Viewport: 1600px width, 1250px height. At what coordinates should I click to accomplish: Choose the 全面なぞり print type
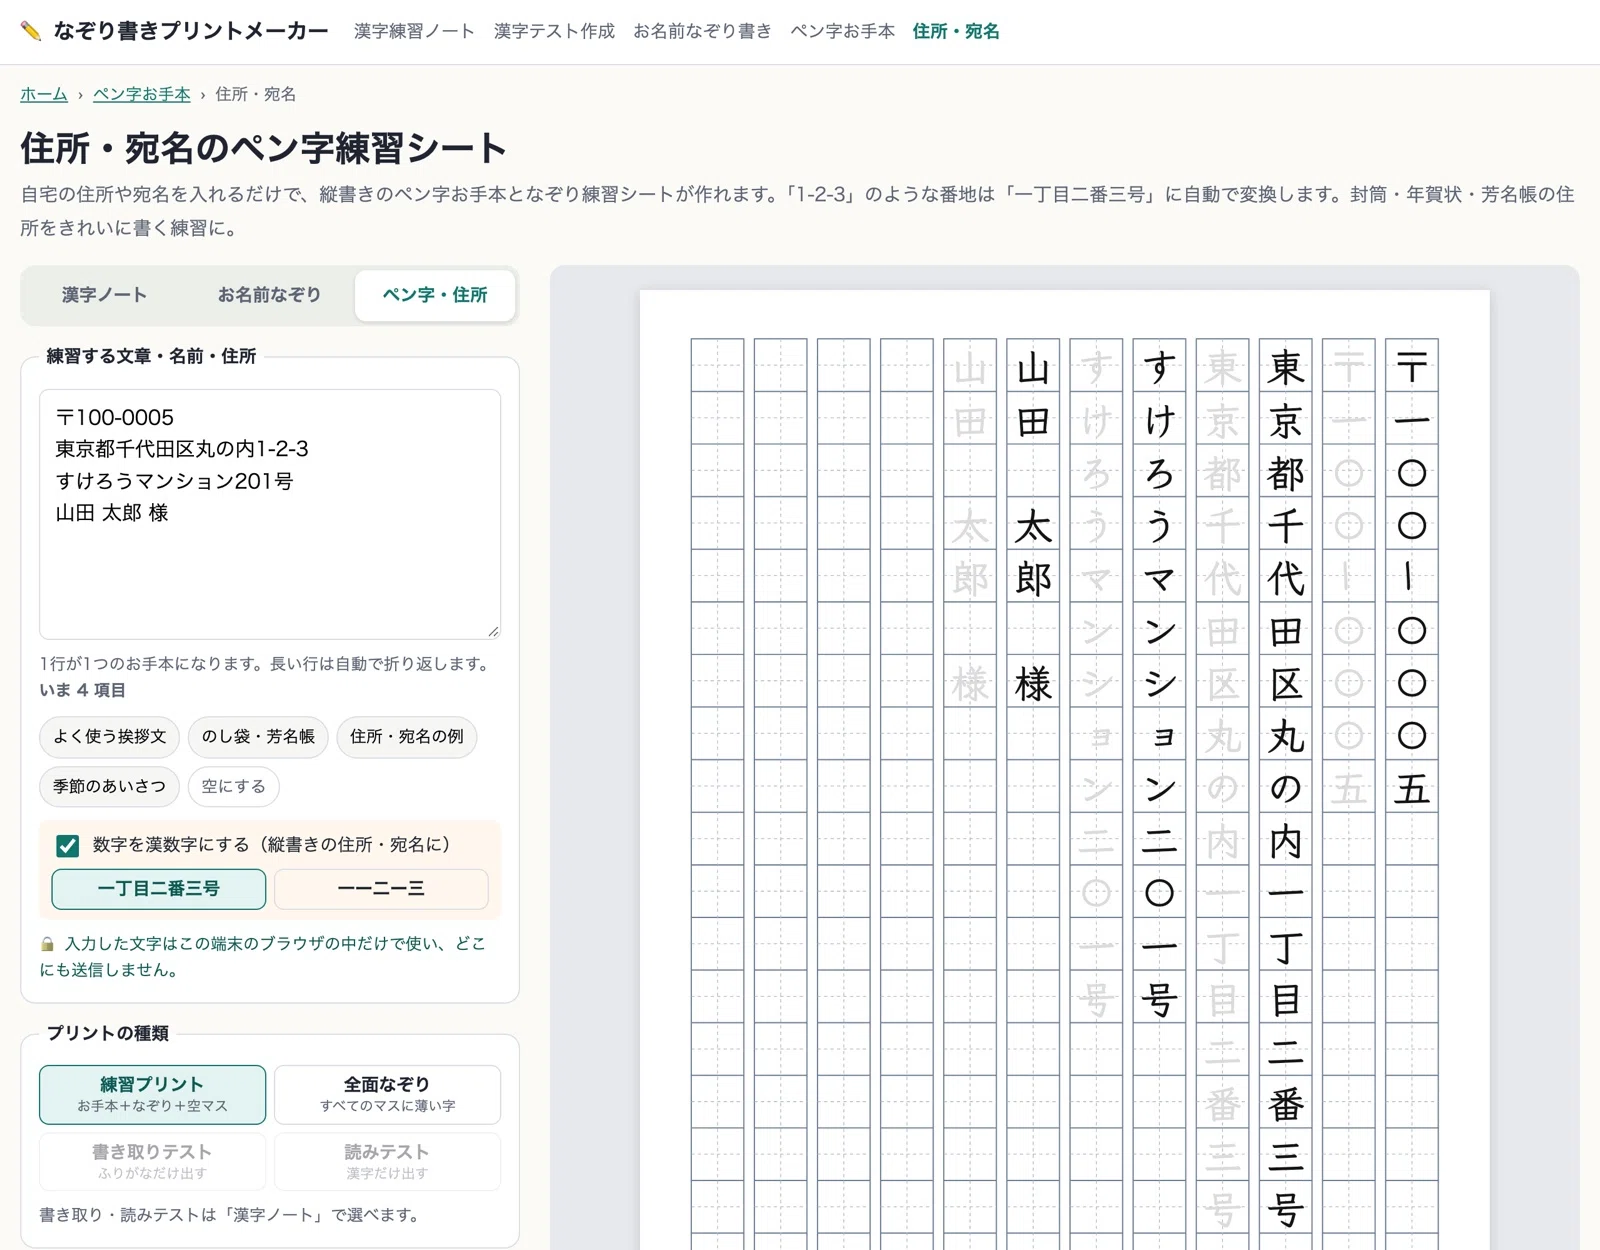point(387,1094)
